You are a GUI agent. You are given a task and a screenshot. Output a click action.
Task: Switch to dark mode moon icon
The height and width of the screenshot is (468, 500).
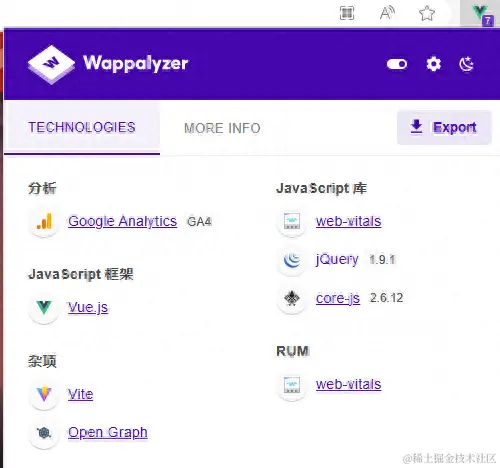pos(466,64)
